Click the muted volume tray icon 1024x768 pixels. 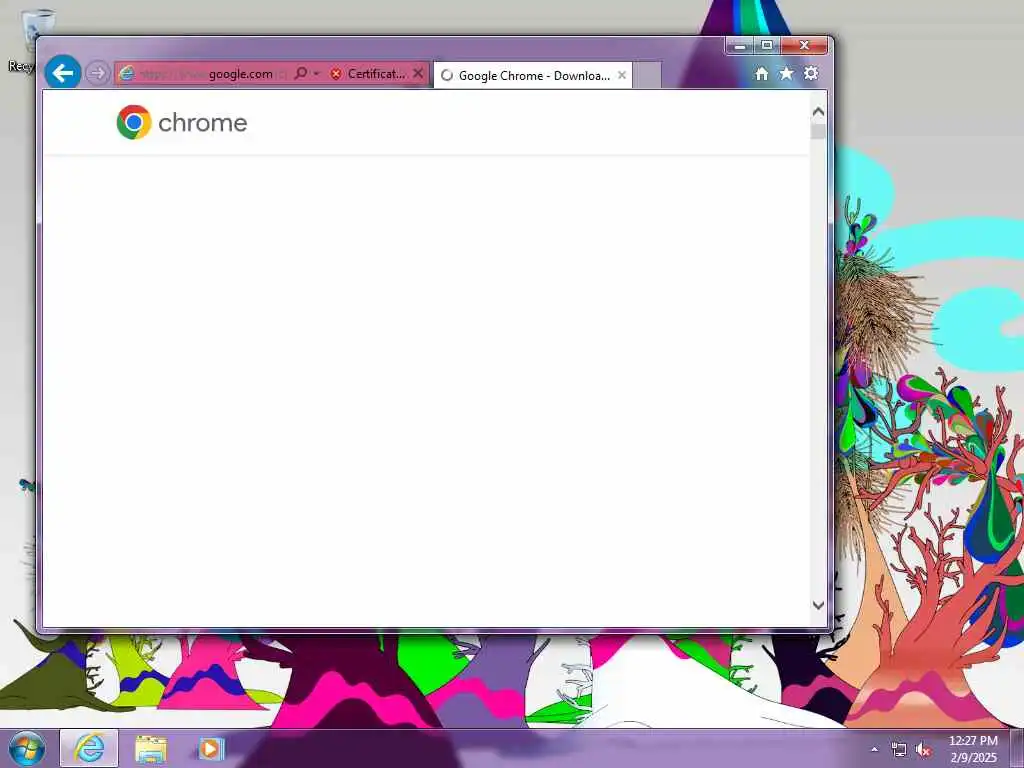[923, 750]
